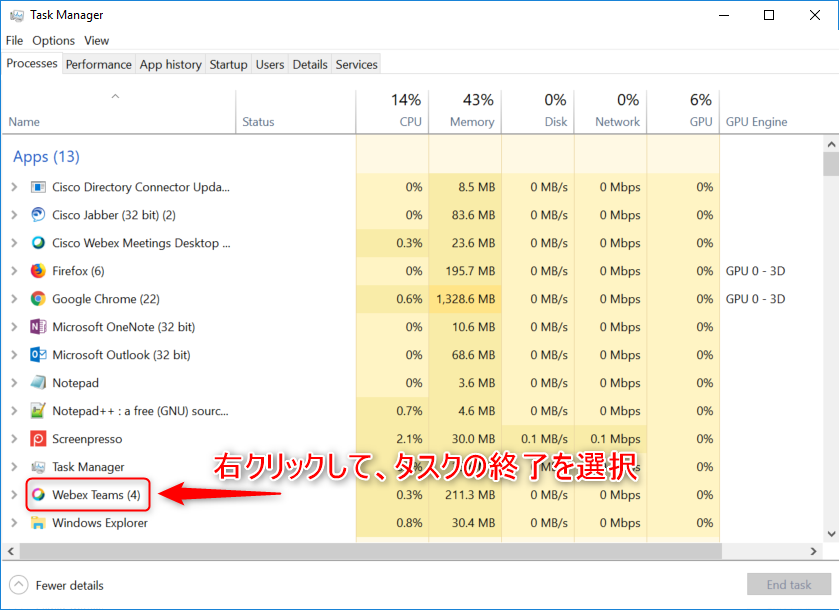Expand the Screenpresso process group
The width and height of the screenshot is (839, 610).
(14, 439)
